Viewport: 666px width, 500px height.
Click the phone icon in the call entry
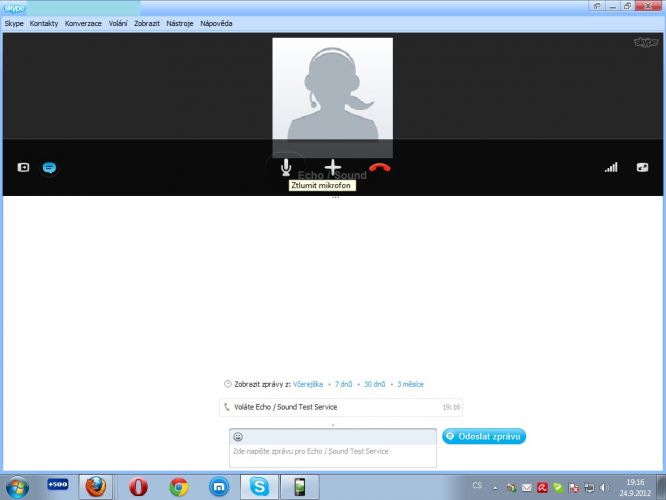tap(227, 407)
